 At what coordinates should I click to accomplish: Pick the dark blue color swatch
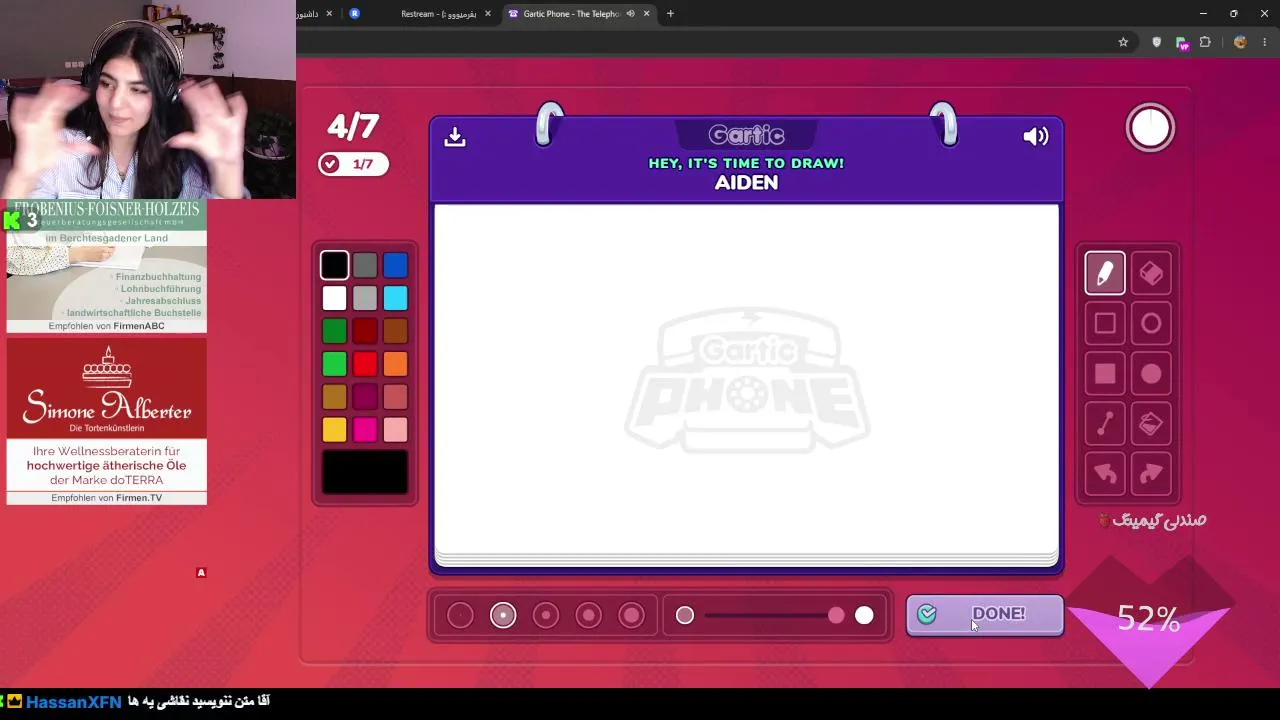click(395, 265)
